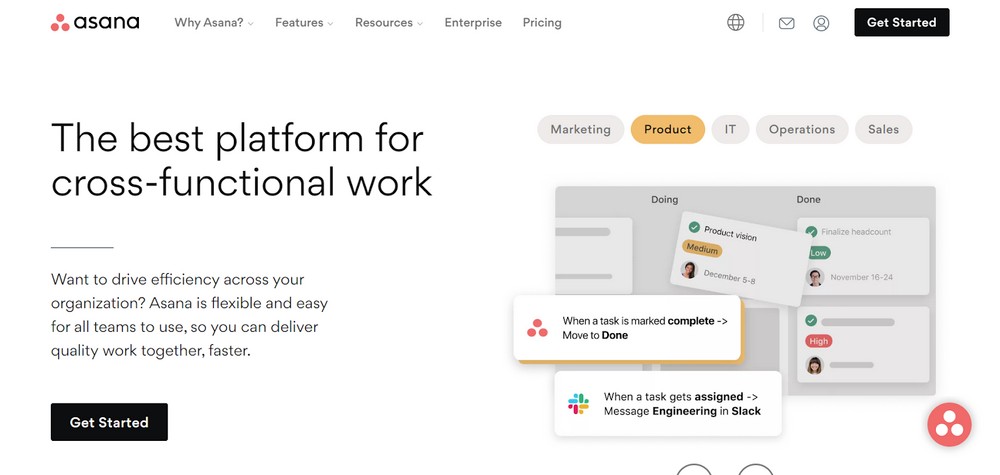1000x475 pixels.
Task: Switch to the Sales tab
Action: pos(883,129)
